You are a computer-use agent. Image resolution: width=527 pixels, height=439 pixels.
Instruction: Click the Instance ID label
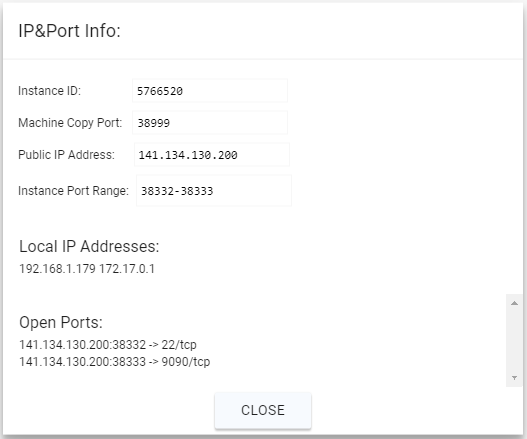49,91
